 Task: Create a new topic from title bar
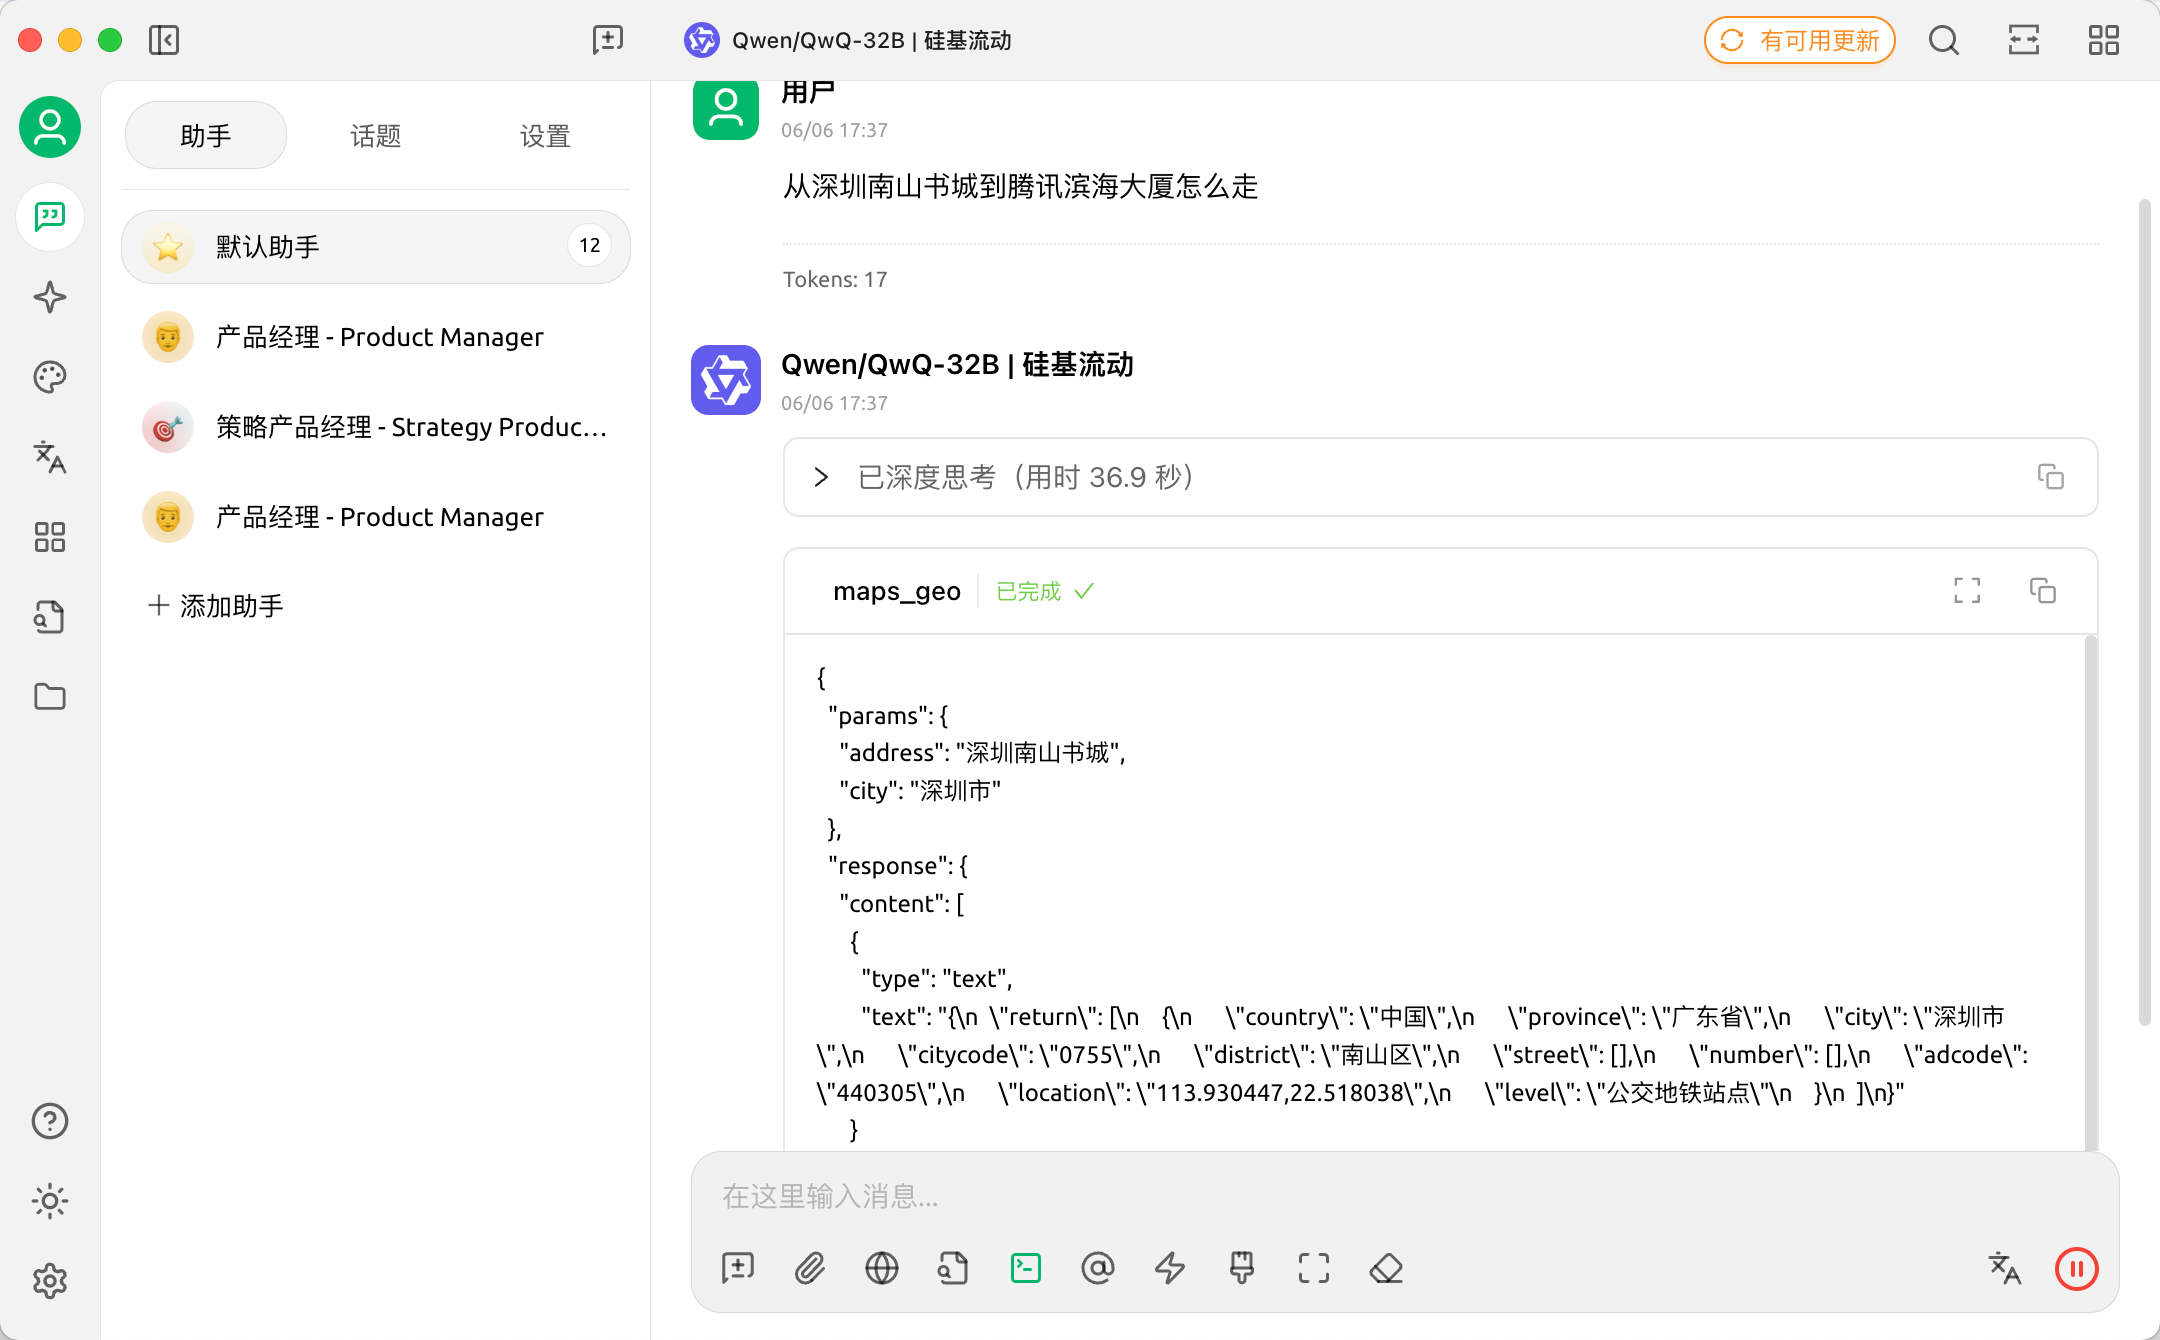pos(608,40)
